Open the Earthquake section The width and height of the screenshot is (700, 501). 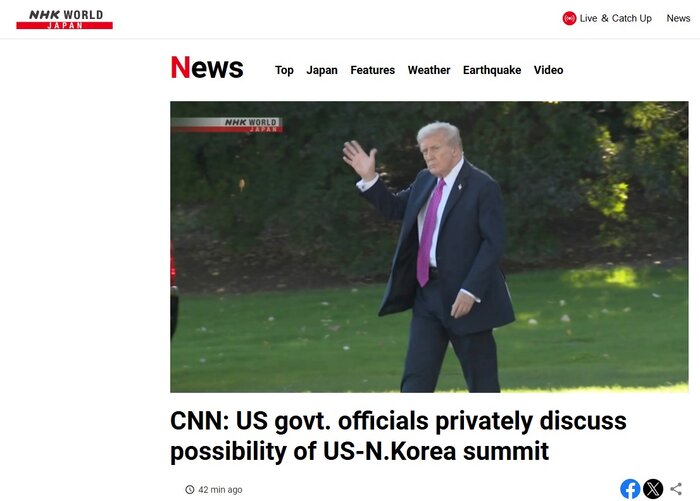(492, 70)
